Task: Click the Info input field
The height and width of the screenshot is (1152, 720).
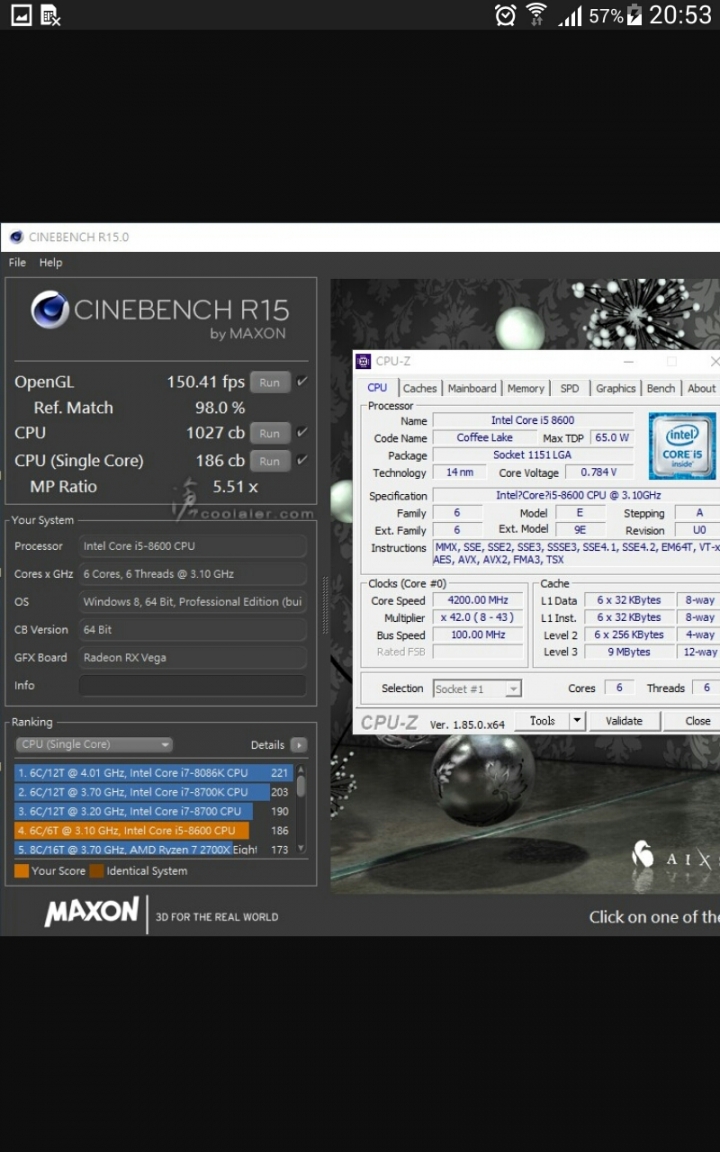Action: pyautogui.click(x=192, y=685)
